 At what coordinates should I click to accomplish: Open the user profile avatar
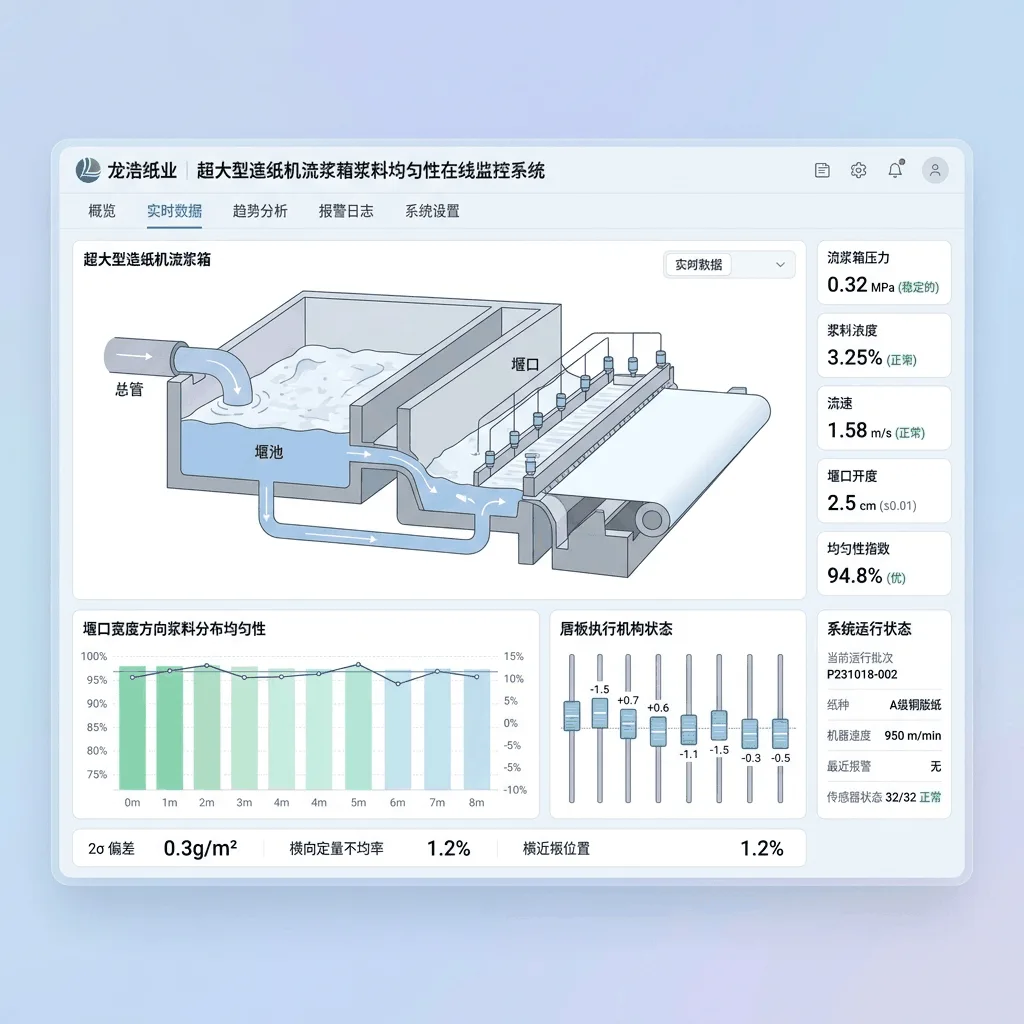935,170
